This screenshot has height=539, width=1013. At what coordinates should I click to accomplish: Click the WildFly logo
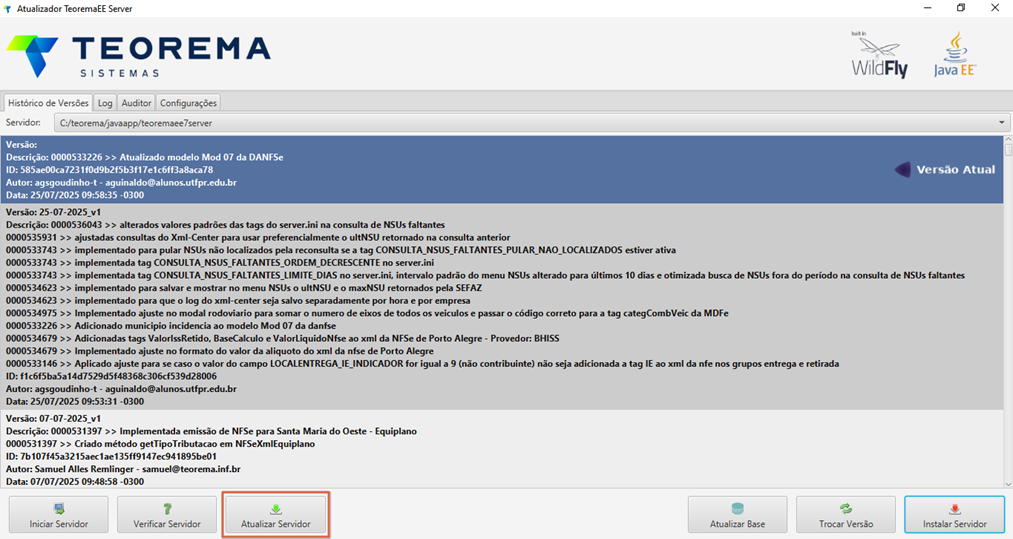tap(879, 56)
